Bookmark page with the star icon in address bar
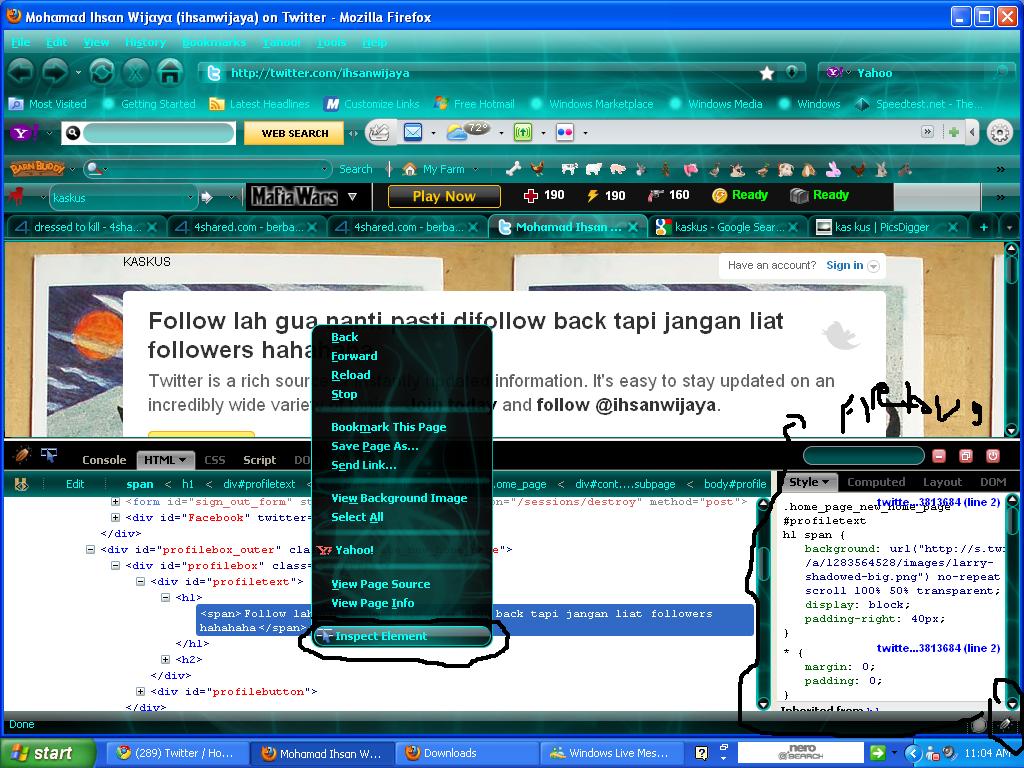The width and height of the screenshot is (1024, 768). tap(767, 72)
